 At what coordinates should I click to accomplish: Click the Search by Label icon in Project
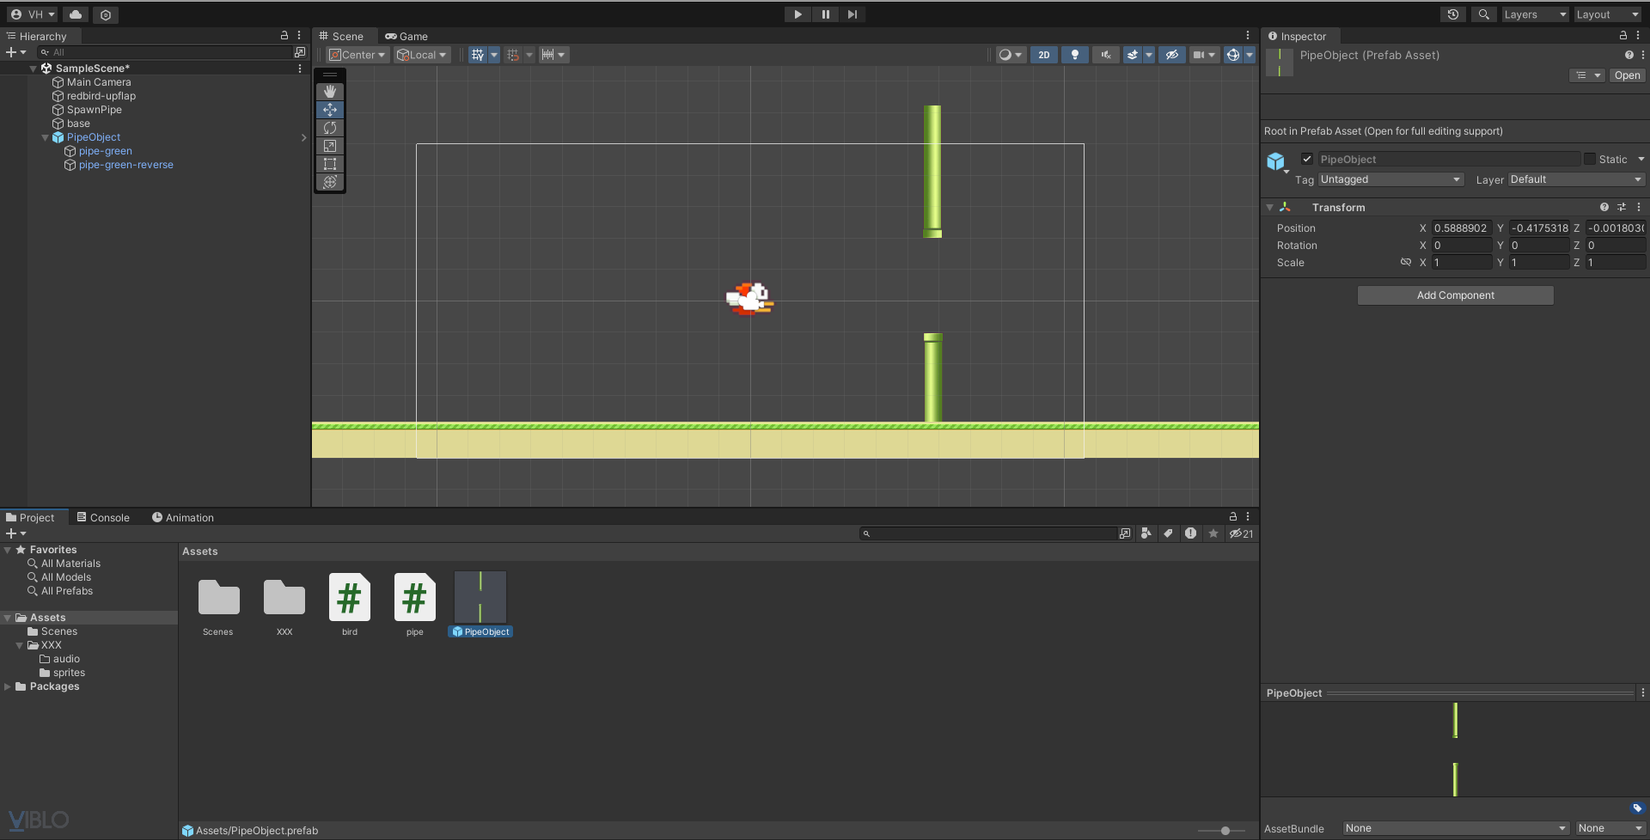(x=1168, y=534)
